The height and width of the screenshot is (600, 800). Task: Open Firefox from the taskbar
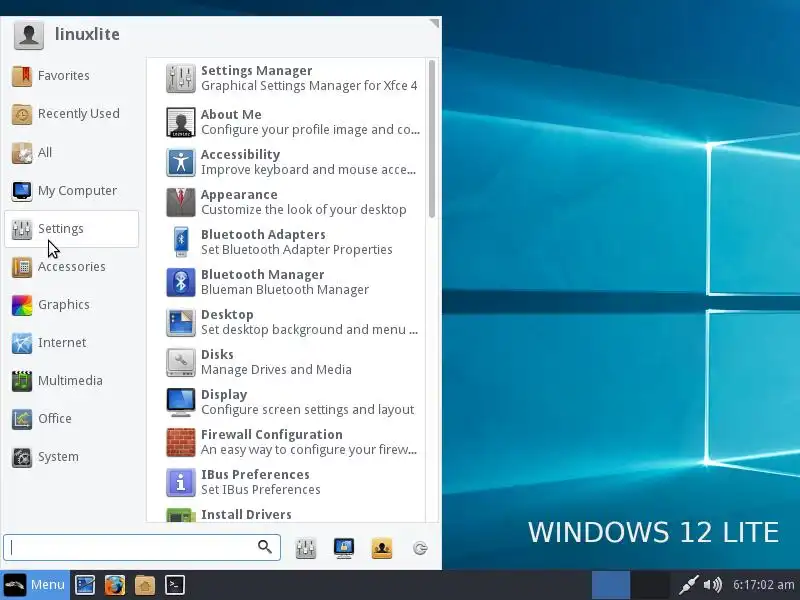tap(115, 585)
